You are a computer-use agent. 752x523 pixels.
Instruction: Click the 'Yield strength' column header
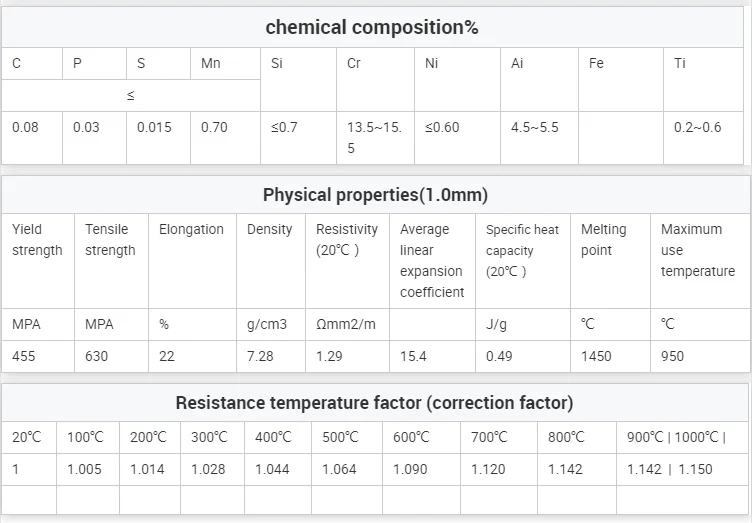coord(37,240)
